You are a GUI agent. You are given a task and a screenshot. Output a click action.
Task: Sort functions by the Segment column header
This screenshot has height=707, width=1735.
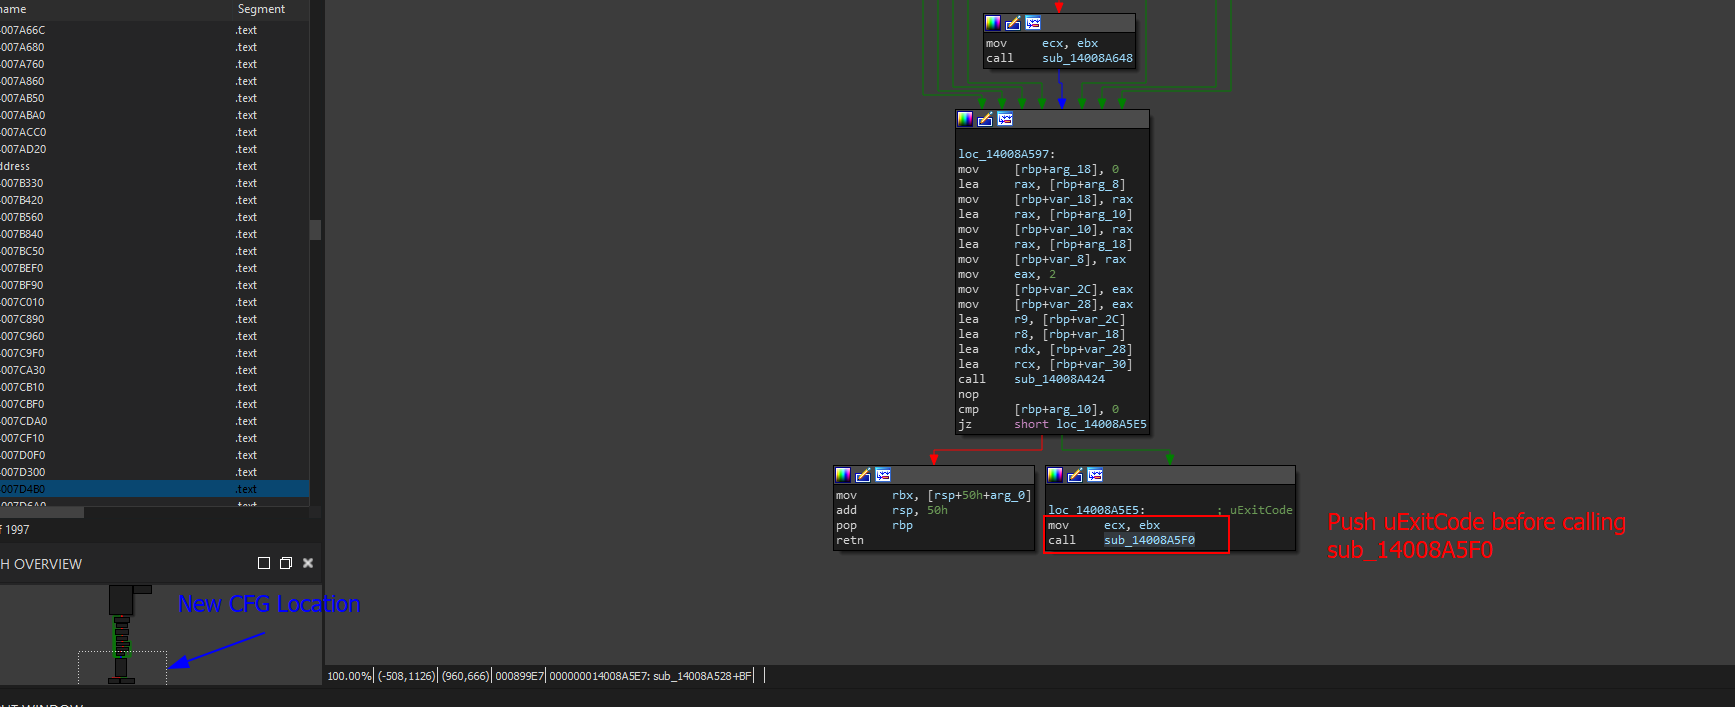(x=261, y=9)
